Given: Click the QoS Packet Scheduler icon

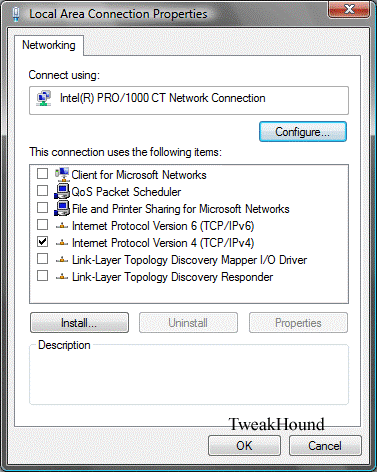Looking at the screenshot, I should (x=62, y=191).
